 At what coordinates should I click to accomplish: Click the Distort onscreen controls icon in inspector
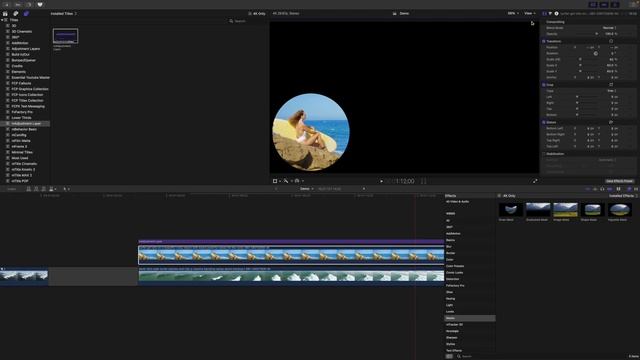click(x=611, y=122)
